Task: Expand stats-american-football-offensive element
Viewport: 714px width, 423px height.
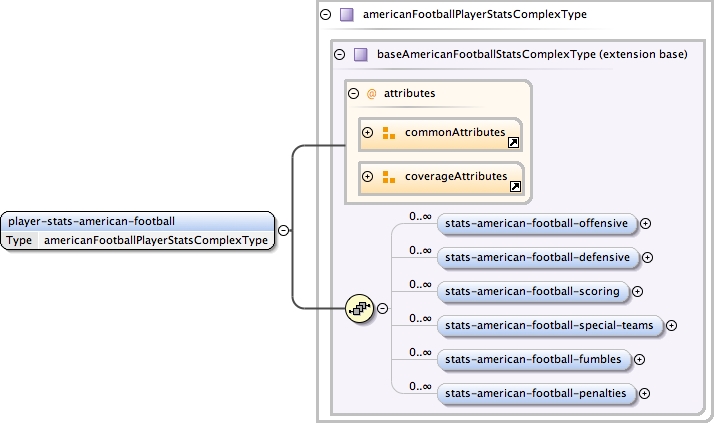Action: tap(645, 223)
